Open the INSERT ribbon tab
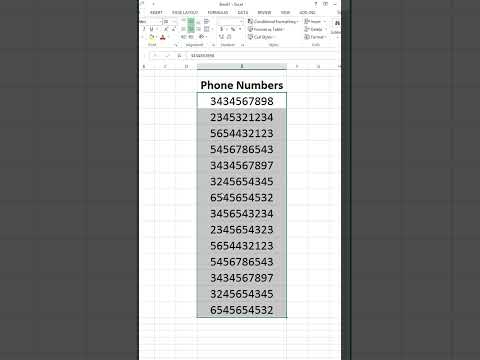Image resolution: width=480 pixels, height=360 pixels. [x=156, y=12]
